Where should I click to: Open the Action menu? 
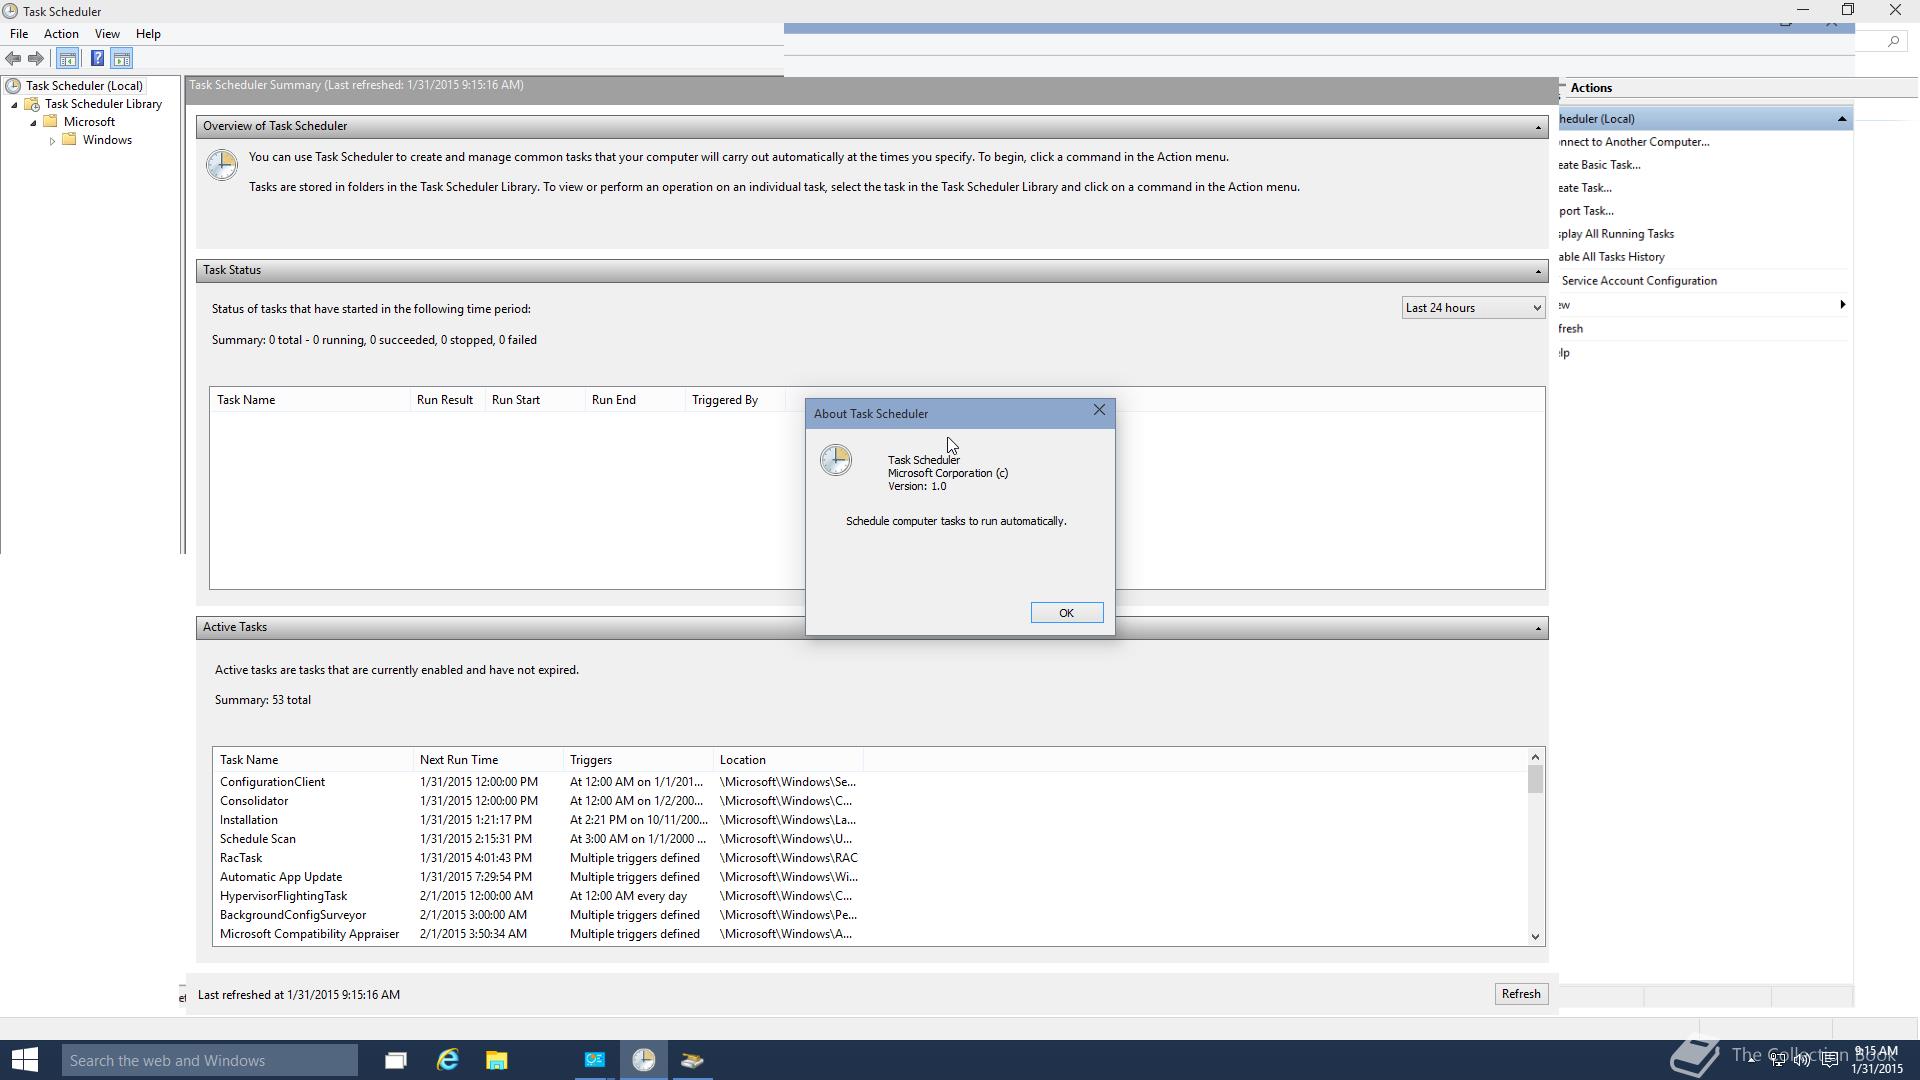[61, 34]
